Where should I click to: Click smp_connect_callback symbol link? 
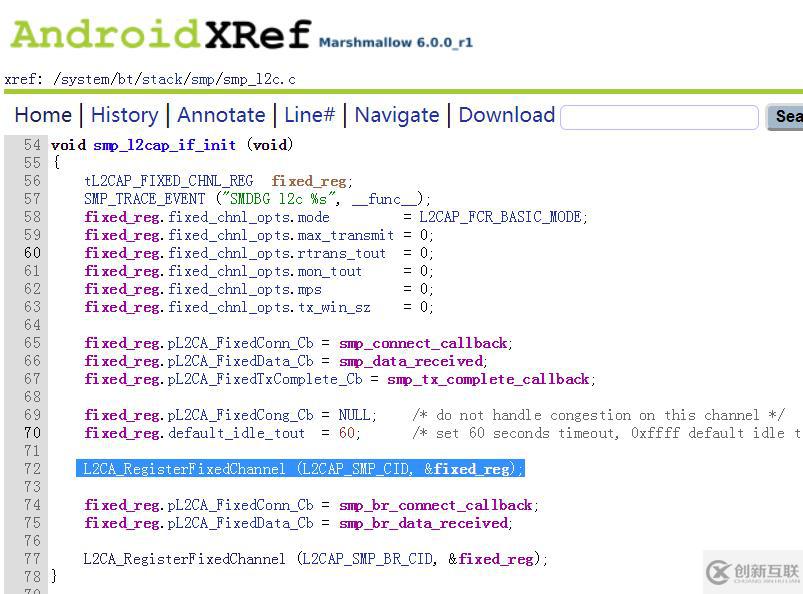coord(423,343)
